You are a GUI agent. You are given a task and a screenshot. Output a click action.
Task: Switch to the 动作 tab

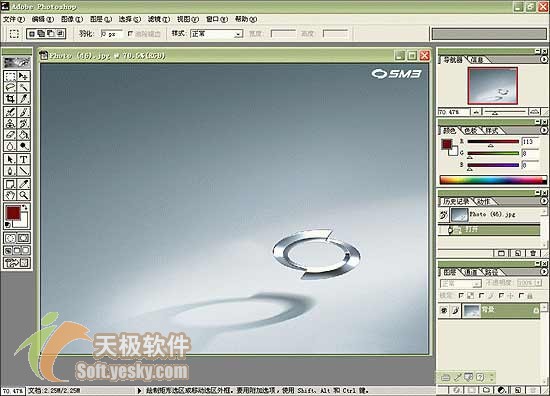pos(484,201)
